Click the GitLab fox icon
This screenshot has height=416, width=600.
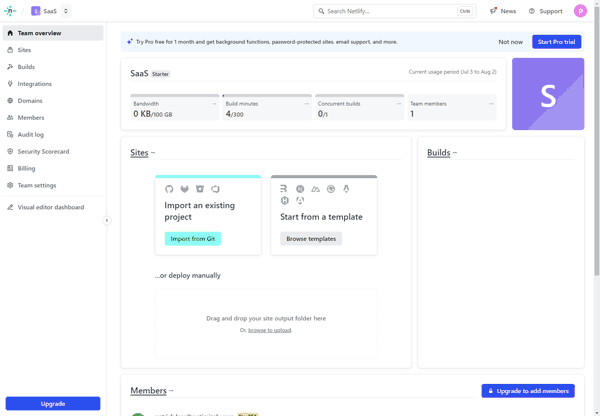(x=184, y=189)
